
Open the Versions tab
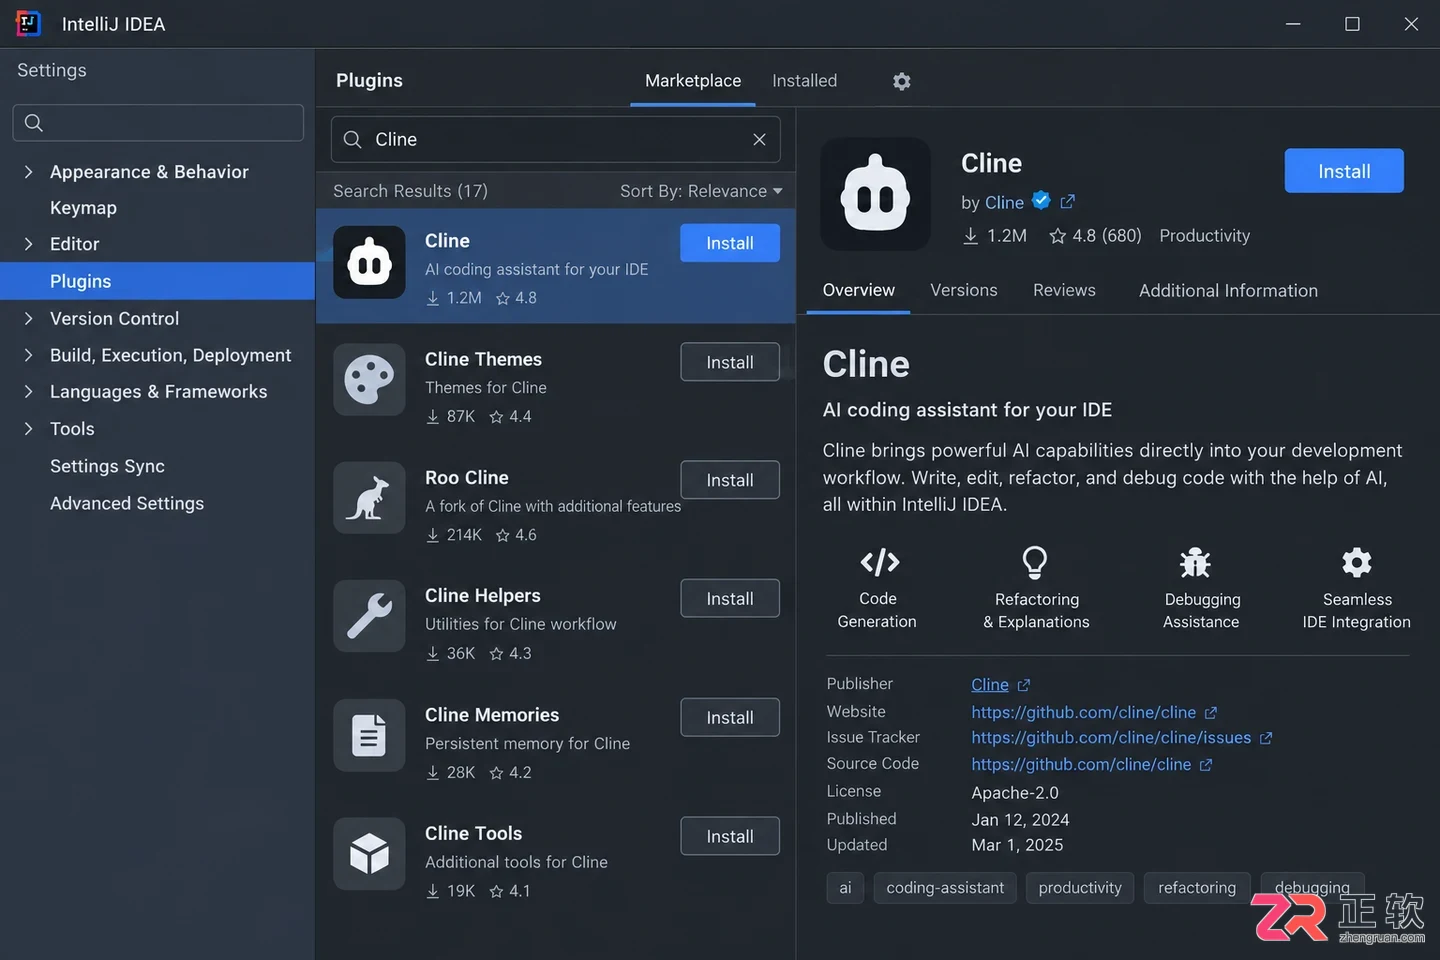point(964,290)
